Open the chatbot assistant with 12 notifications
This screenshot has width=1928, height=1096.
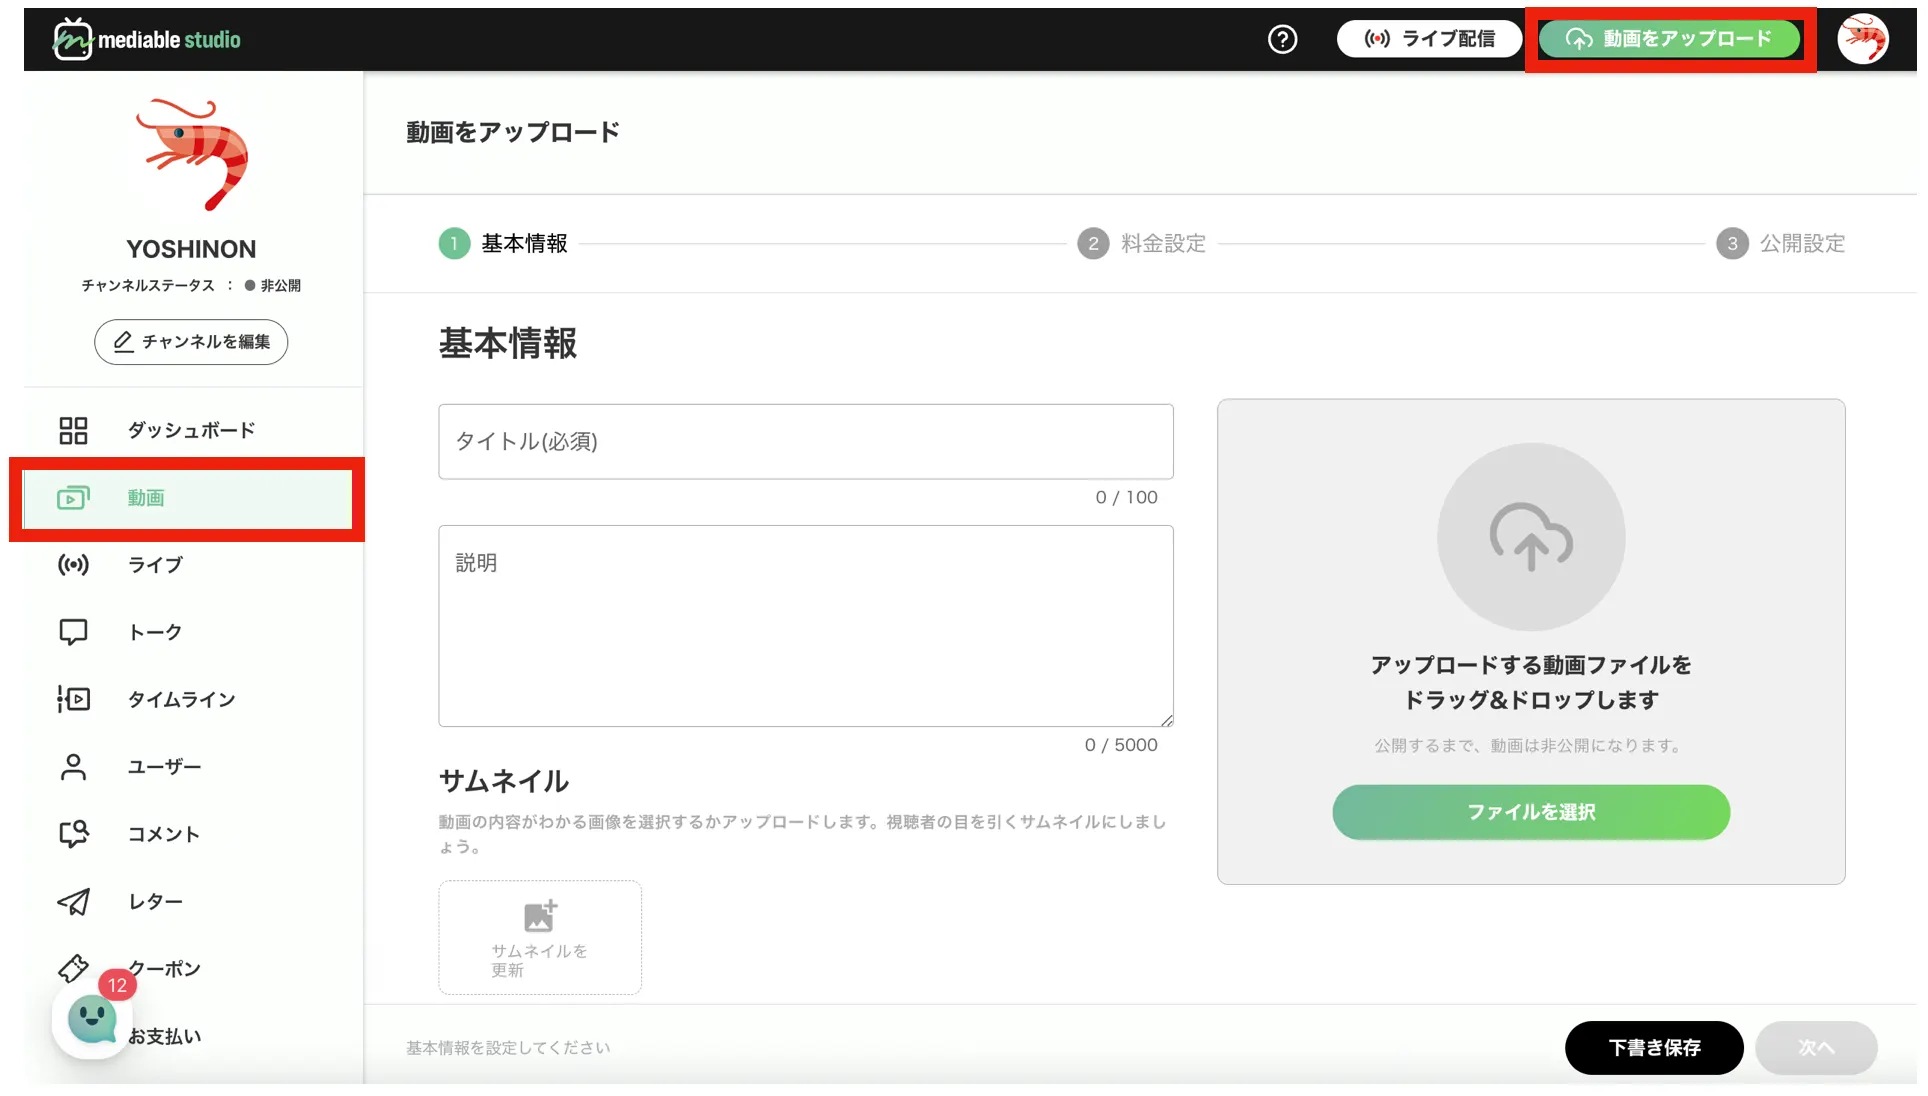(92, 1020)
